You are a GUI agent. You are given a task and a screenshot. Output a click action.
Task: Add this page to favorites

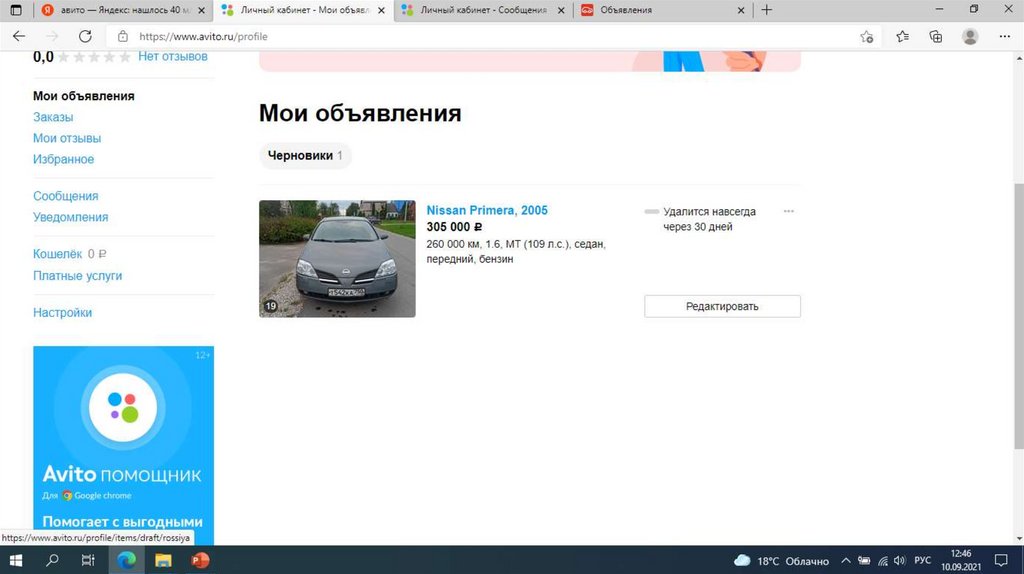tap(867, 37)
